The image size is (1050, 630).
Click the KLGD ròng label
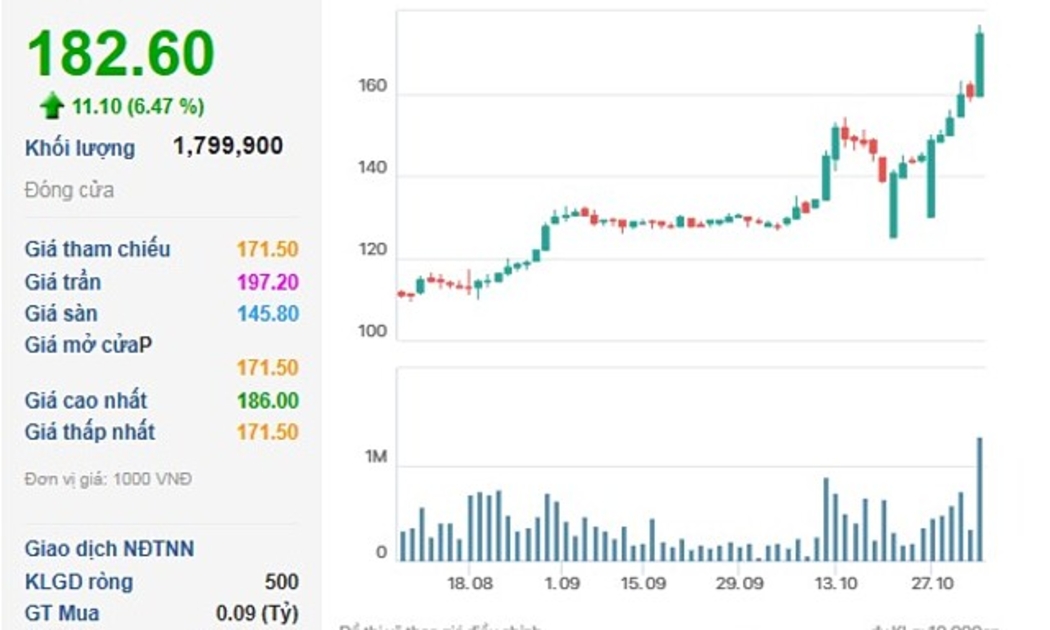(79, 582)
